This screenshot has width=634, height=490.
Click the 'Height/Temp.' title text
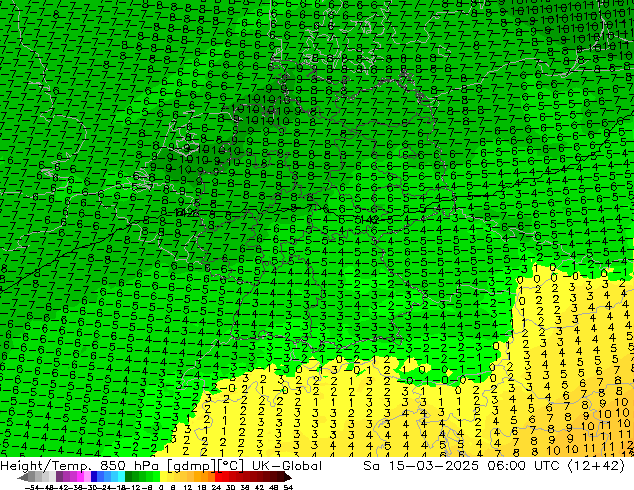(x=45, y=466)
